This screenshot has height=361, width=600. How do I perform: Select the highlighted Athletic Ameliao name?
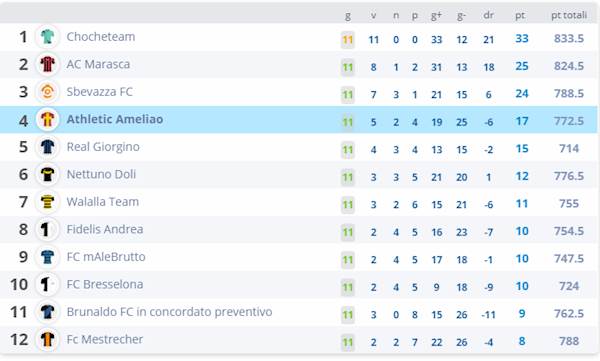[x=115, y=119]
